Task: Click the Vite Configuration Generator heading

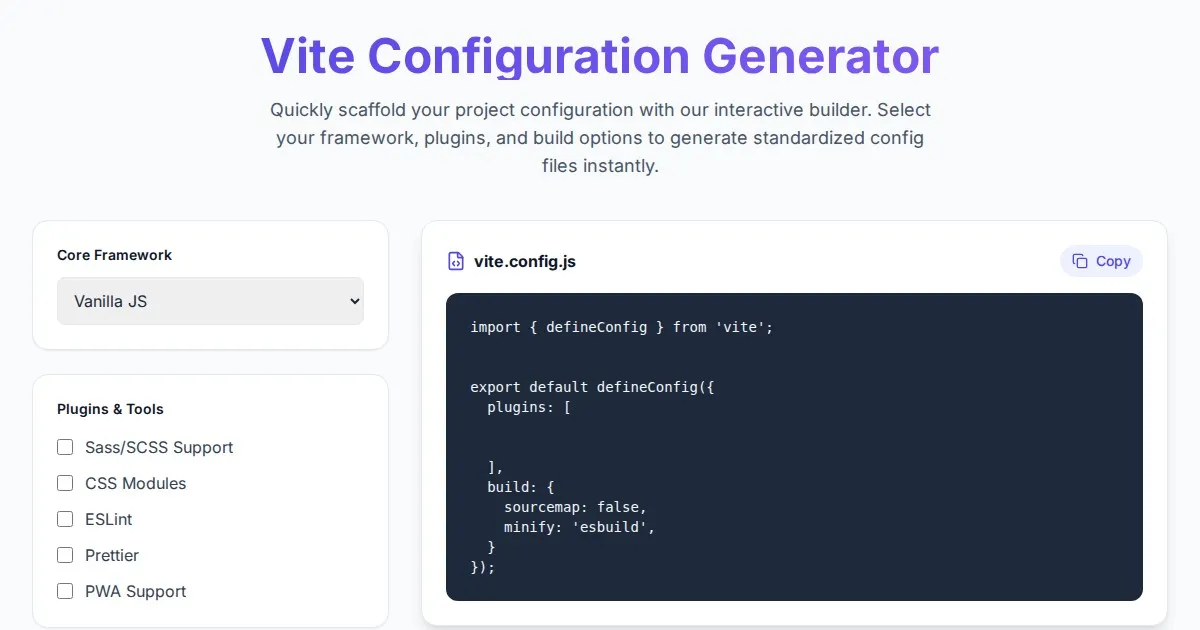Action: (599, 55)
